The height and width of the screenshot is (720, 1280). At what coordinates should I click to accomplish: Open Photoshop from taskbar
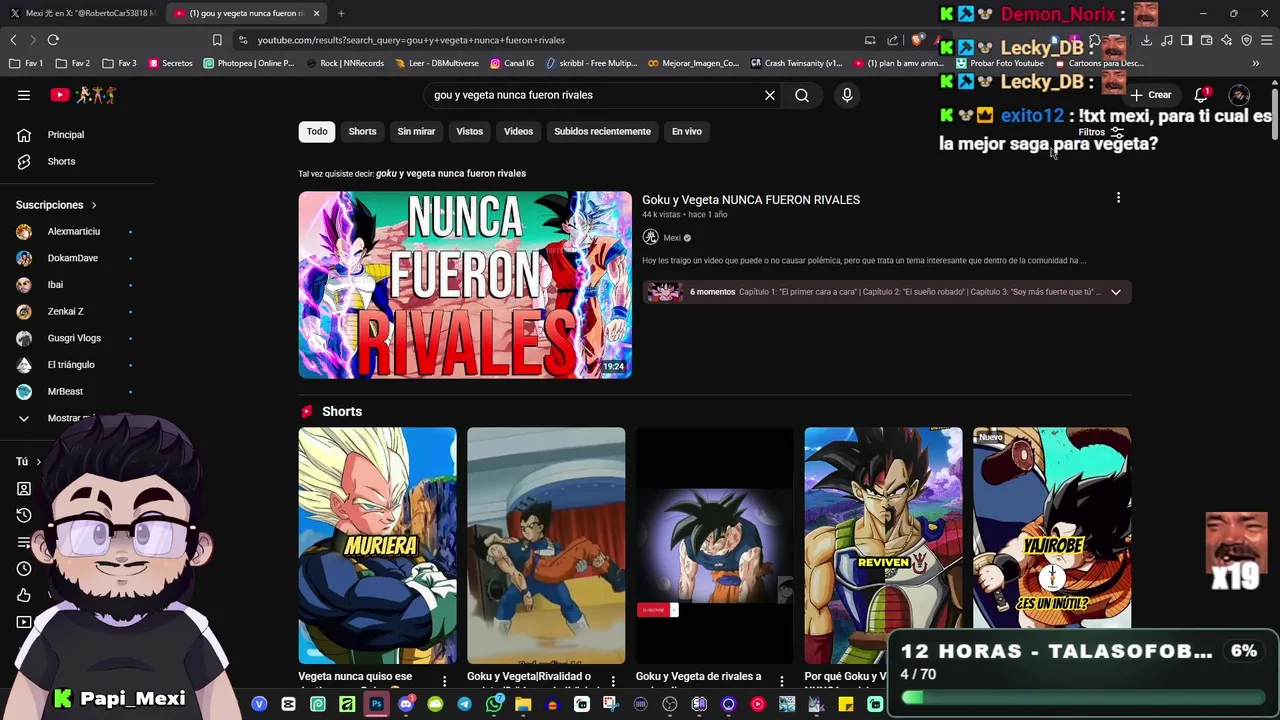coord(376,704)
